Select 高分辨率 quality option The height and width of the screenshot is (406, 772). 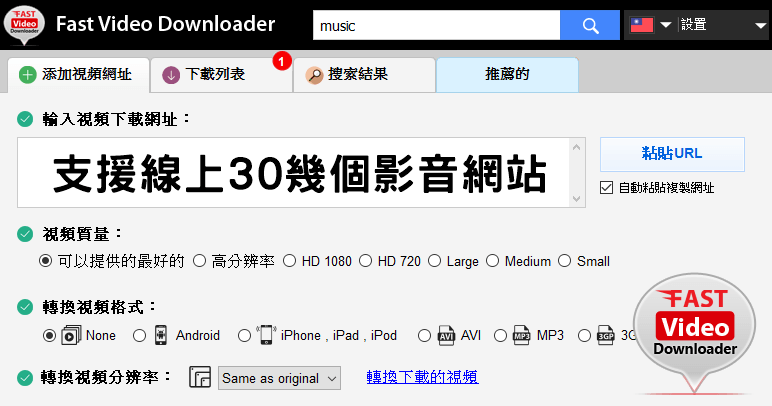click(x=199, y=261)
